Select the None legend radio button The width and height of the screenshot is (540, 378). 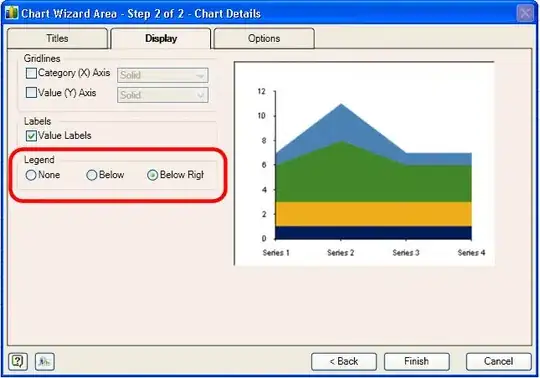[x=31, y=175]
